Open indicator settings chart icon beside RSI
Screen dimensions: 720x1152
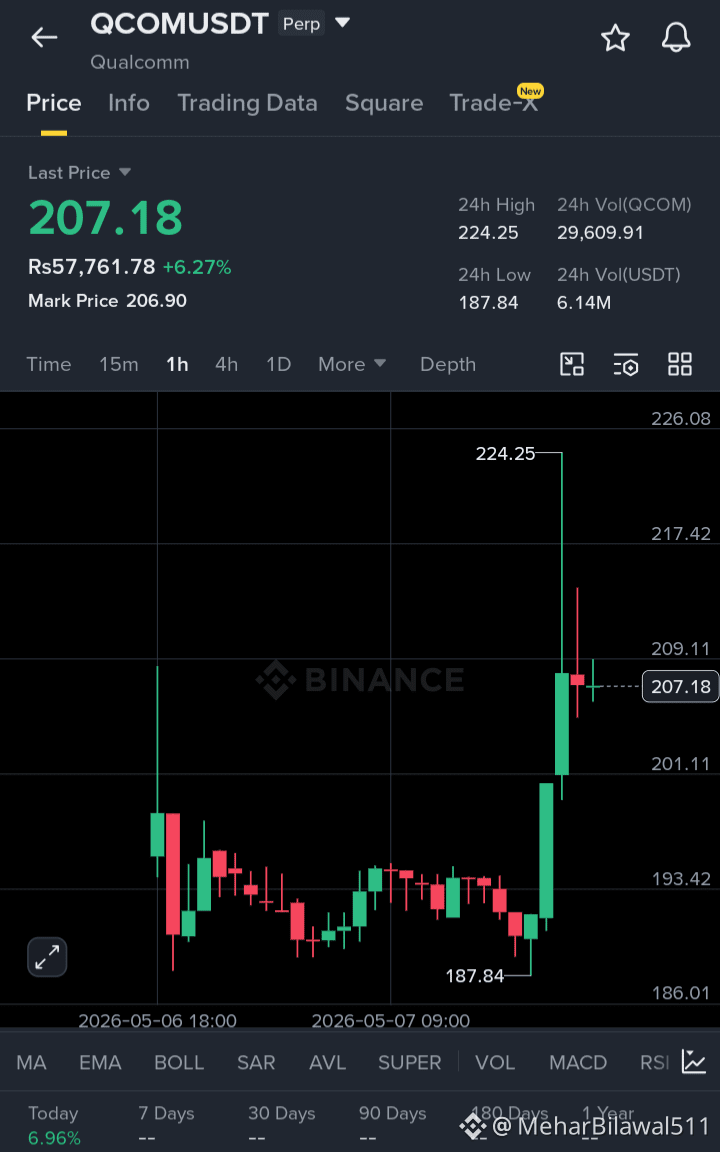click(694, 1062)
